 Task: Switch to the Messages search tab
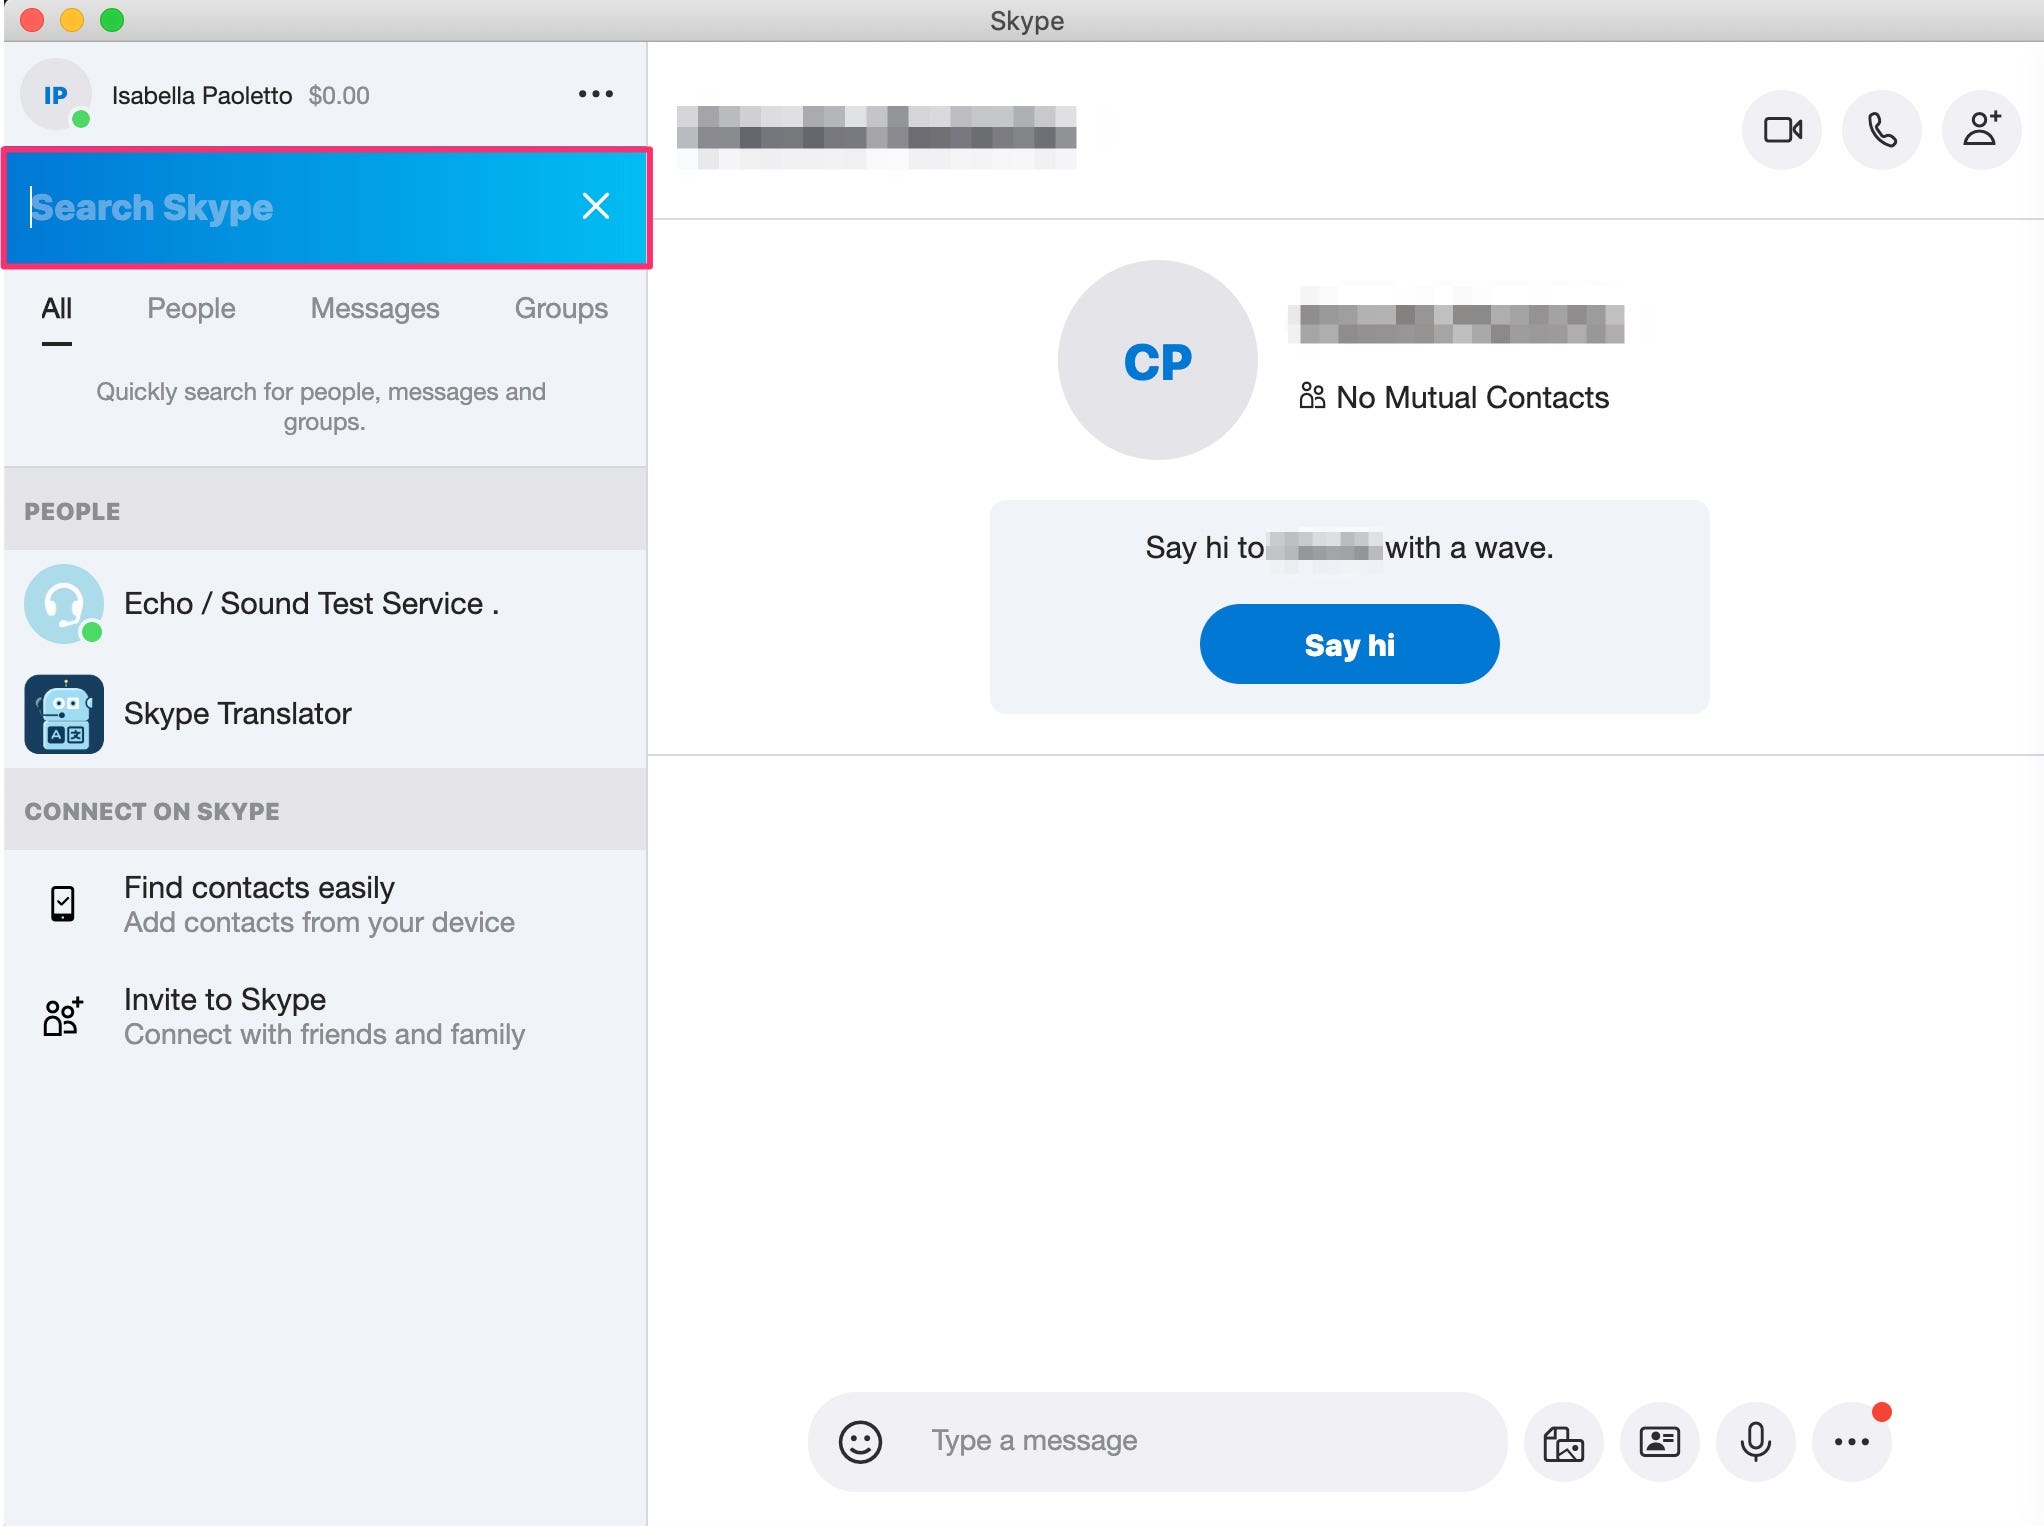375,308
